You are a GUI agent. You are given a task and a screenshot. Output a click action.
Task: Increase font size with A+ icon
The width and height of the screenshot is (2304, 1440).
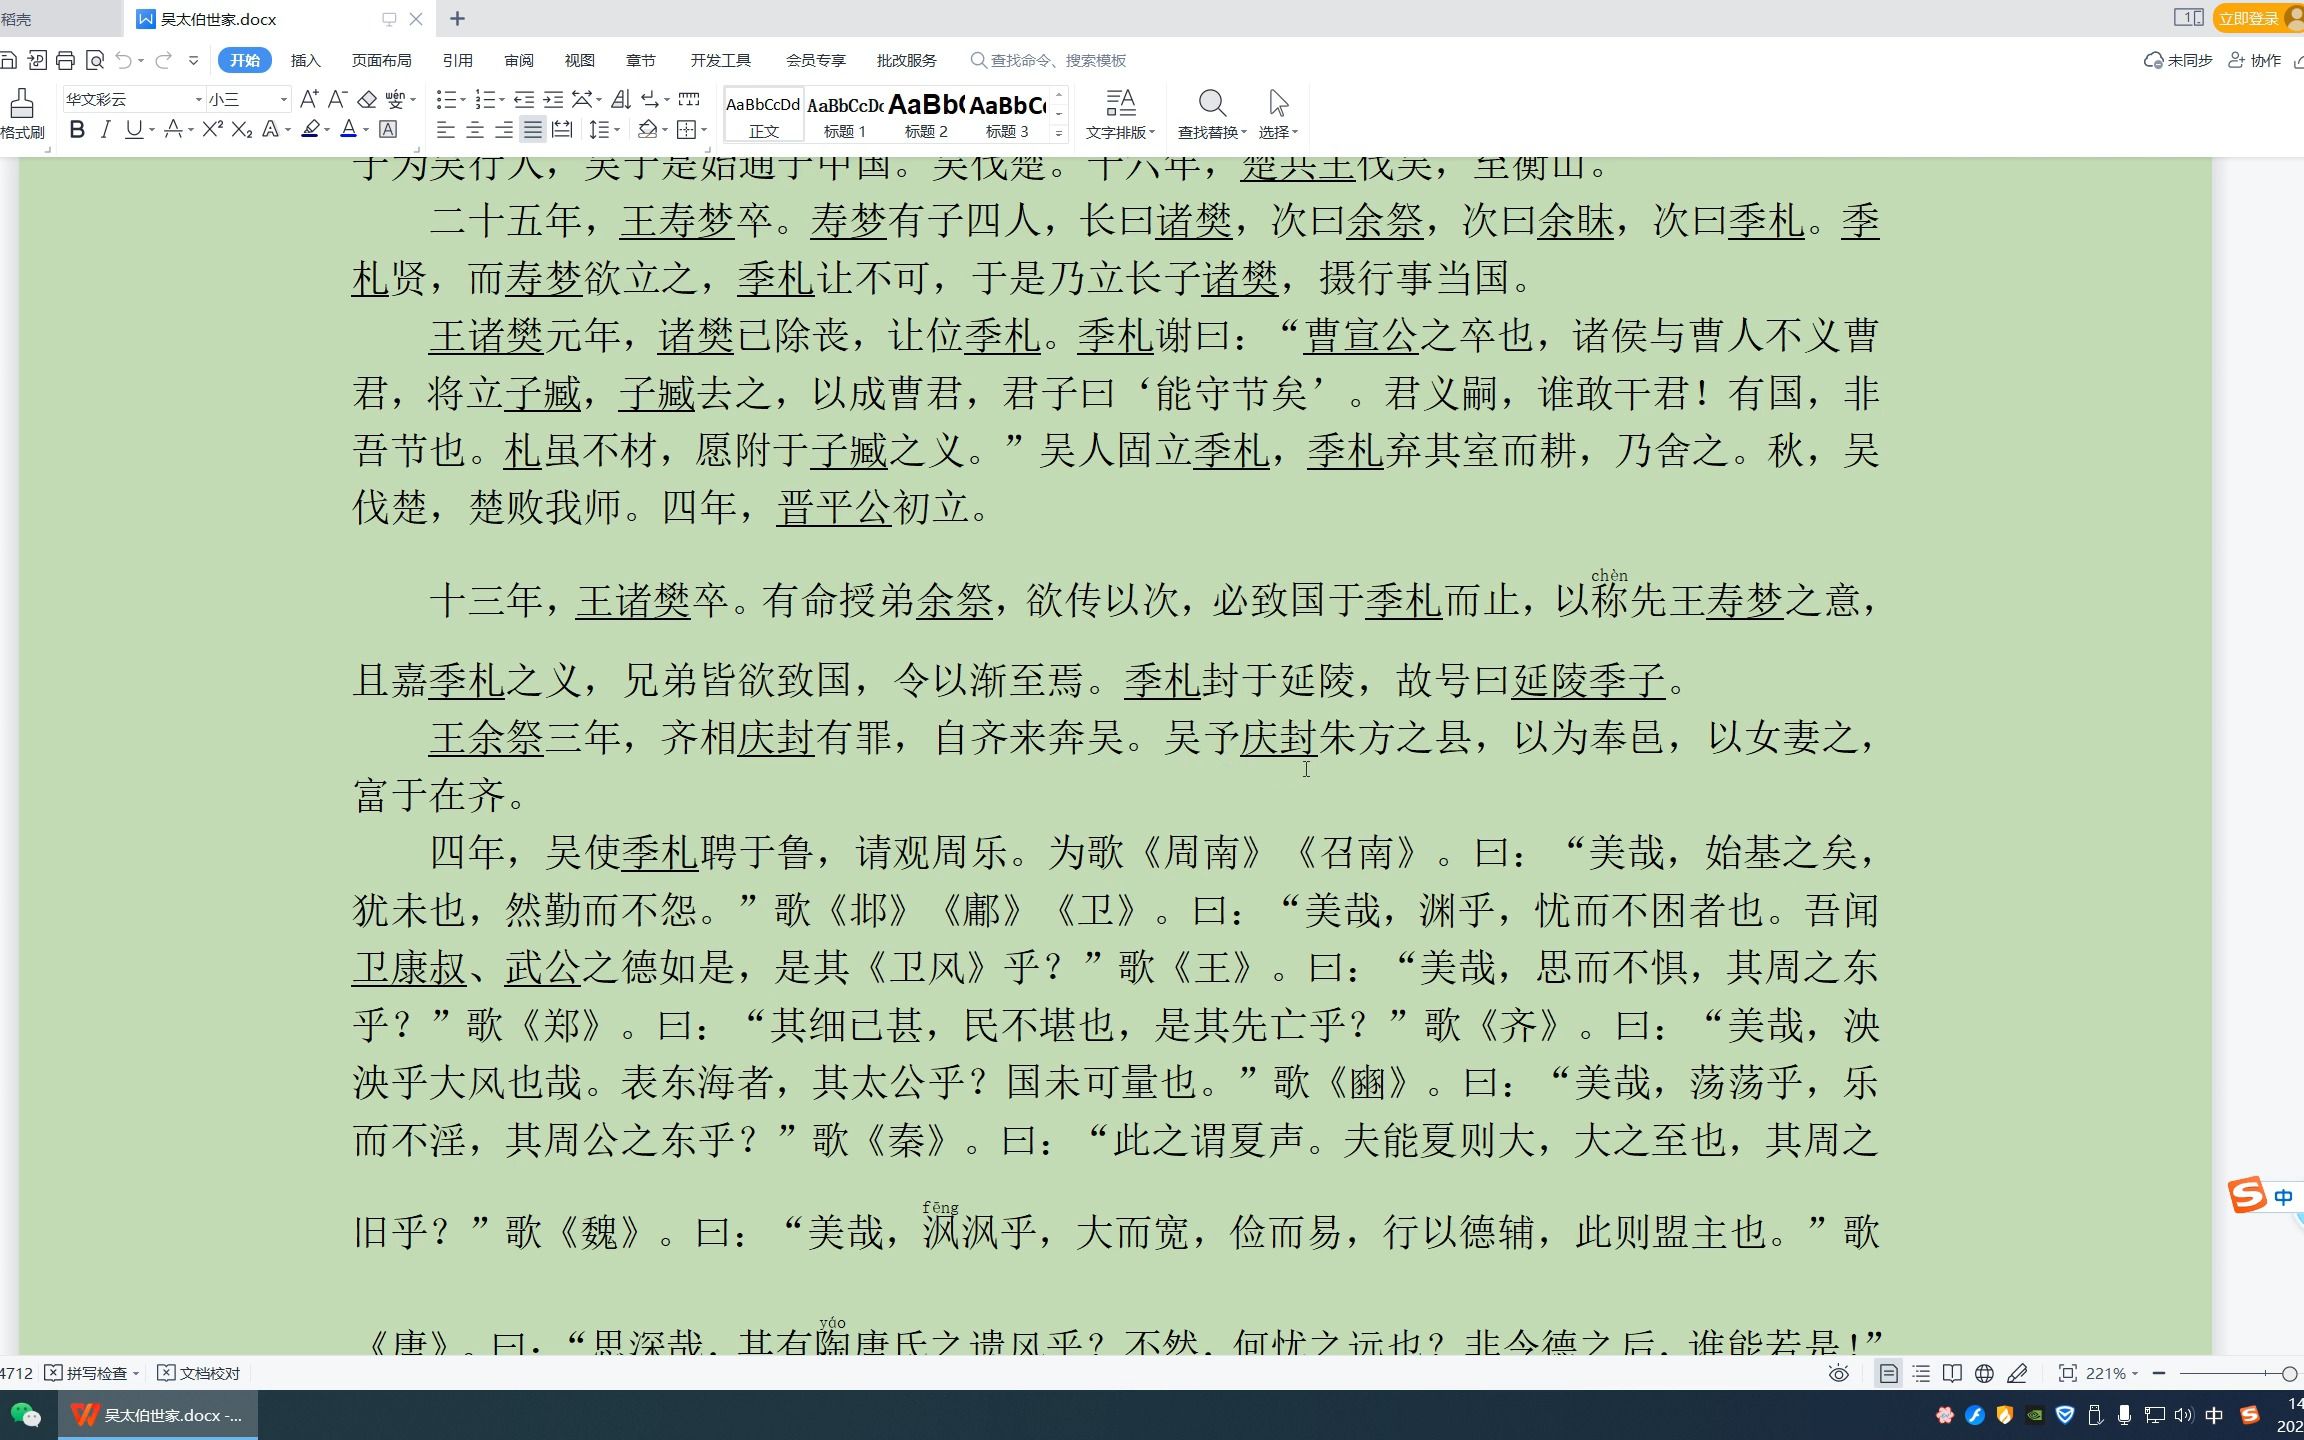tap(309, 99)
